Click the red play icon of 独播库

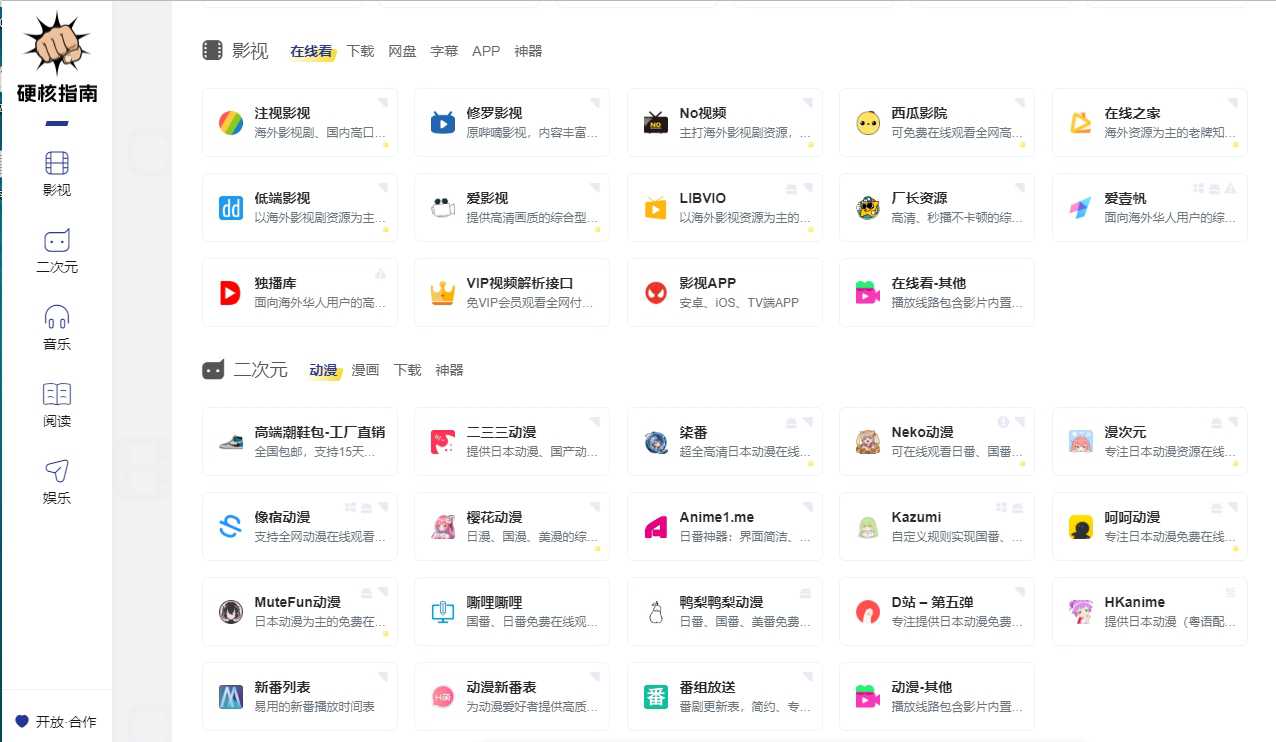[229, 292]
